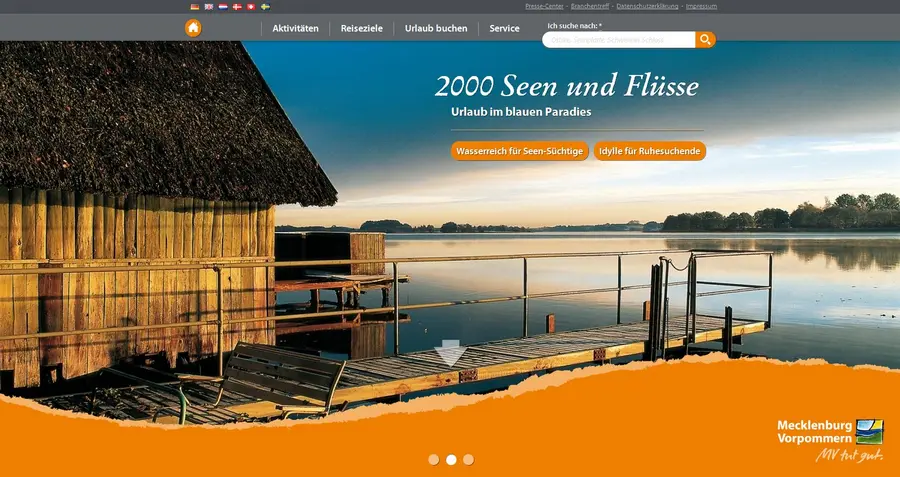Select the middle carousel slide dot
Screen dimensions: 900x477
pyautogui.click(x=451, y=460)
